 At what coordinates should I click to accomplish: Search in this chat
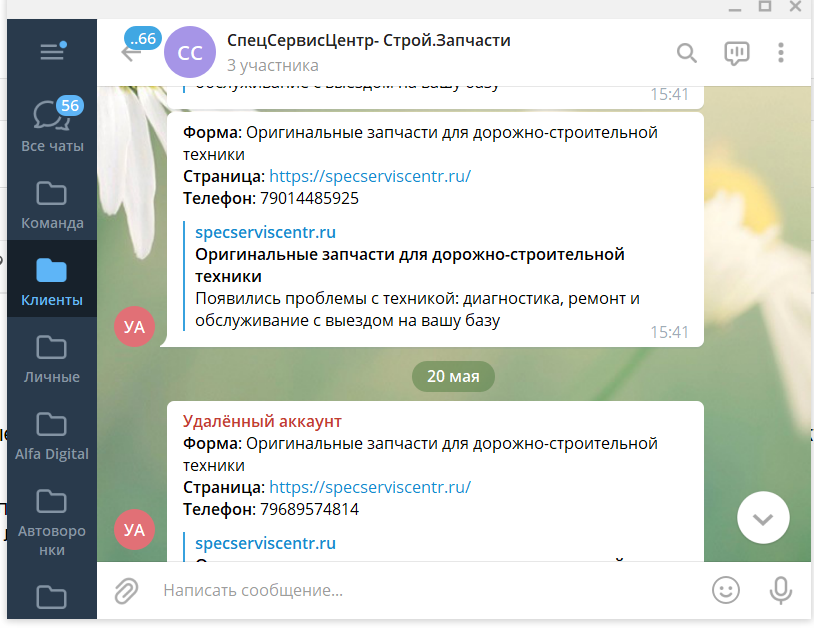coord(686,52)
